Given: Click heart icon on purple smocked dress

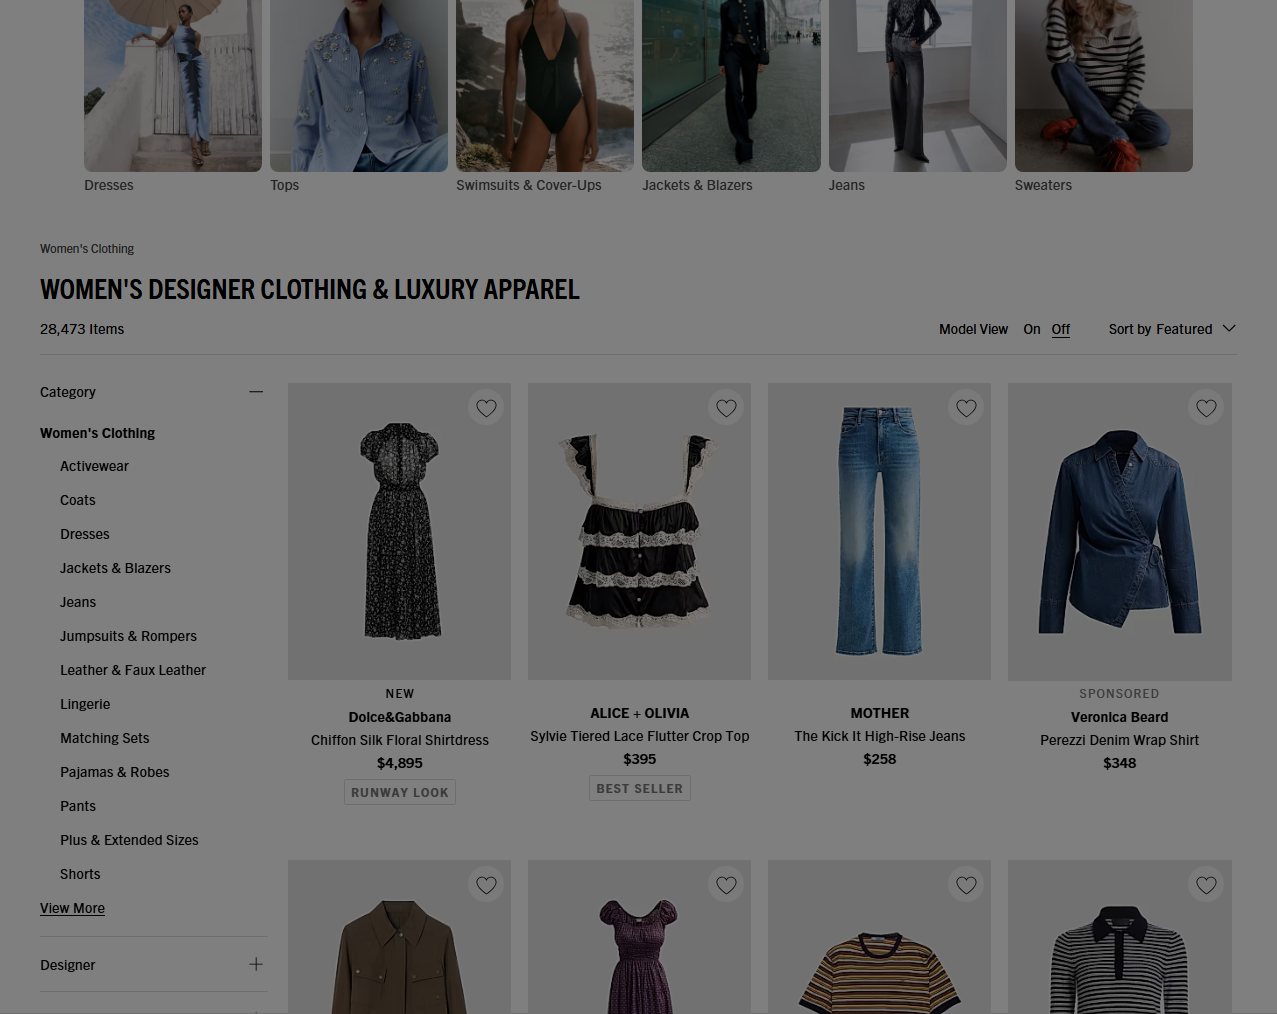Looking at the screenshot, I should (726, 885).
